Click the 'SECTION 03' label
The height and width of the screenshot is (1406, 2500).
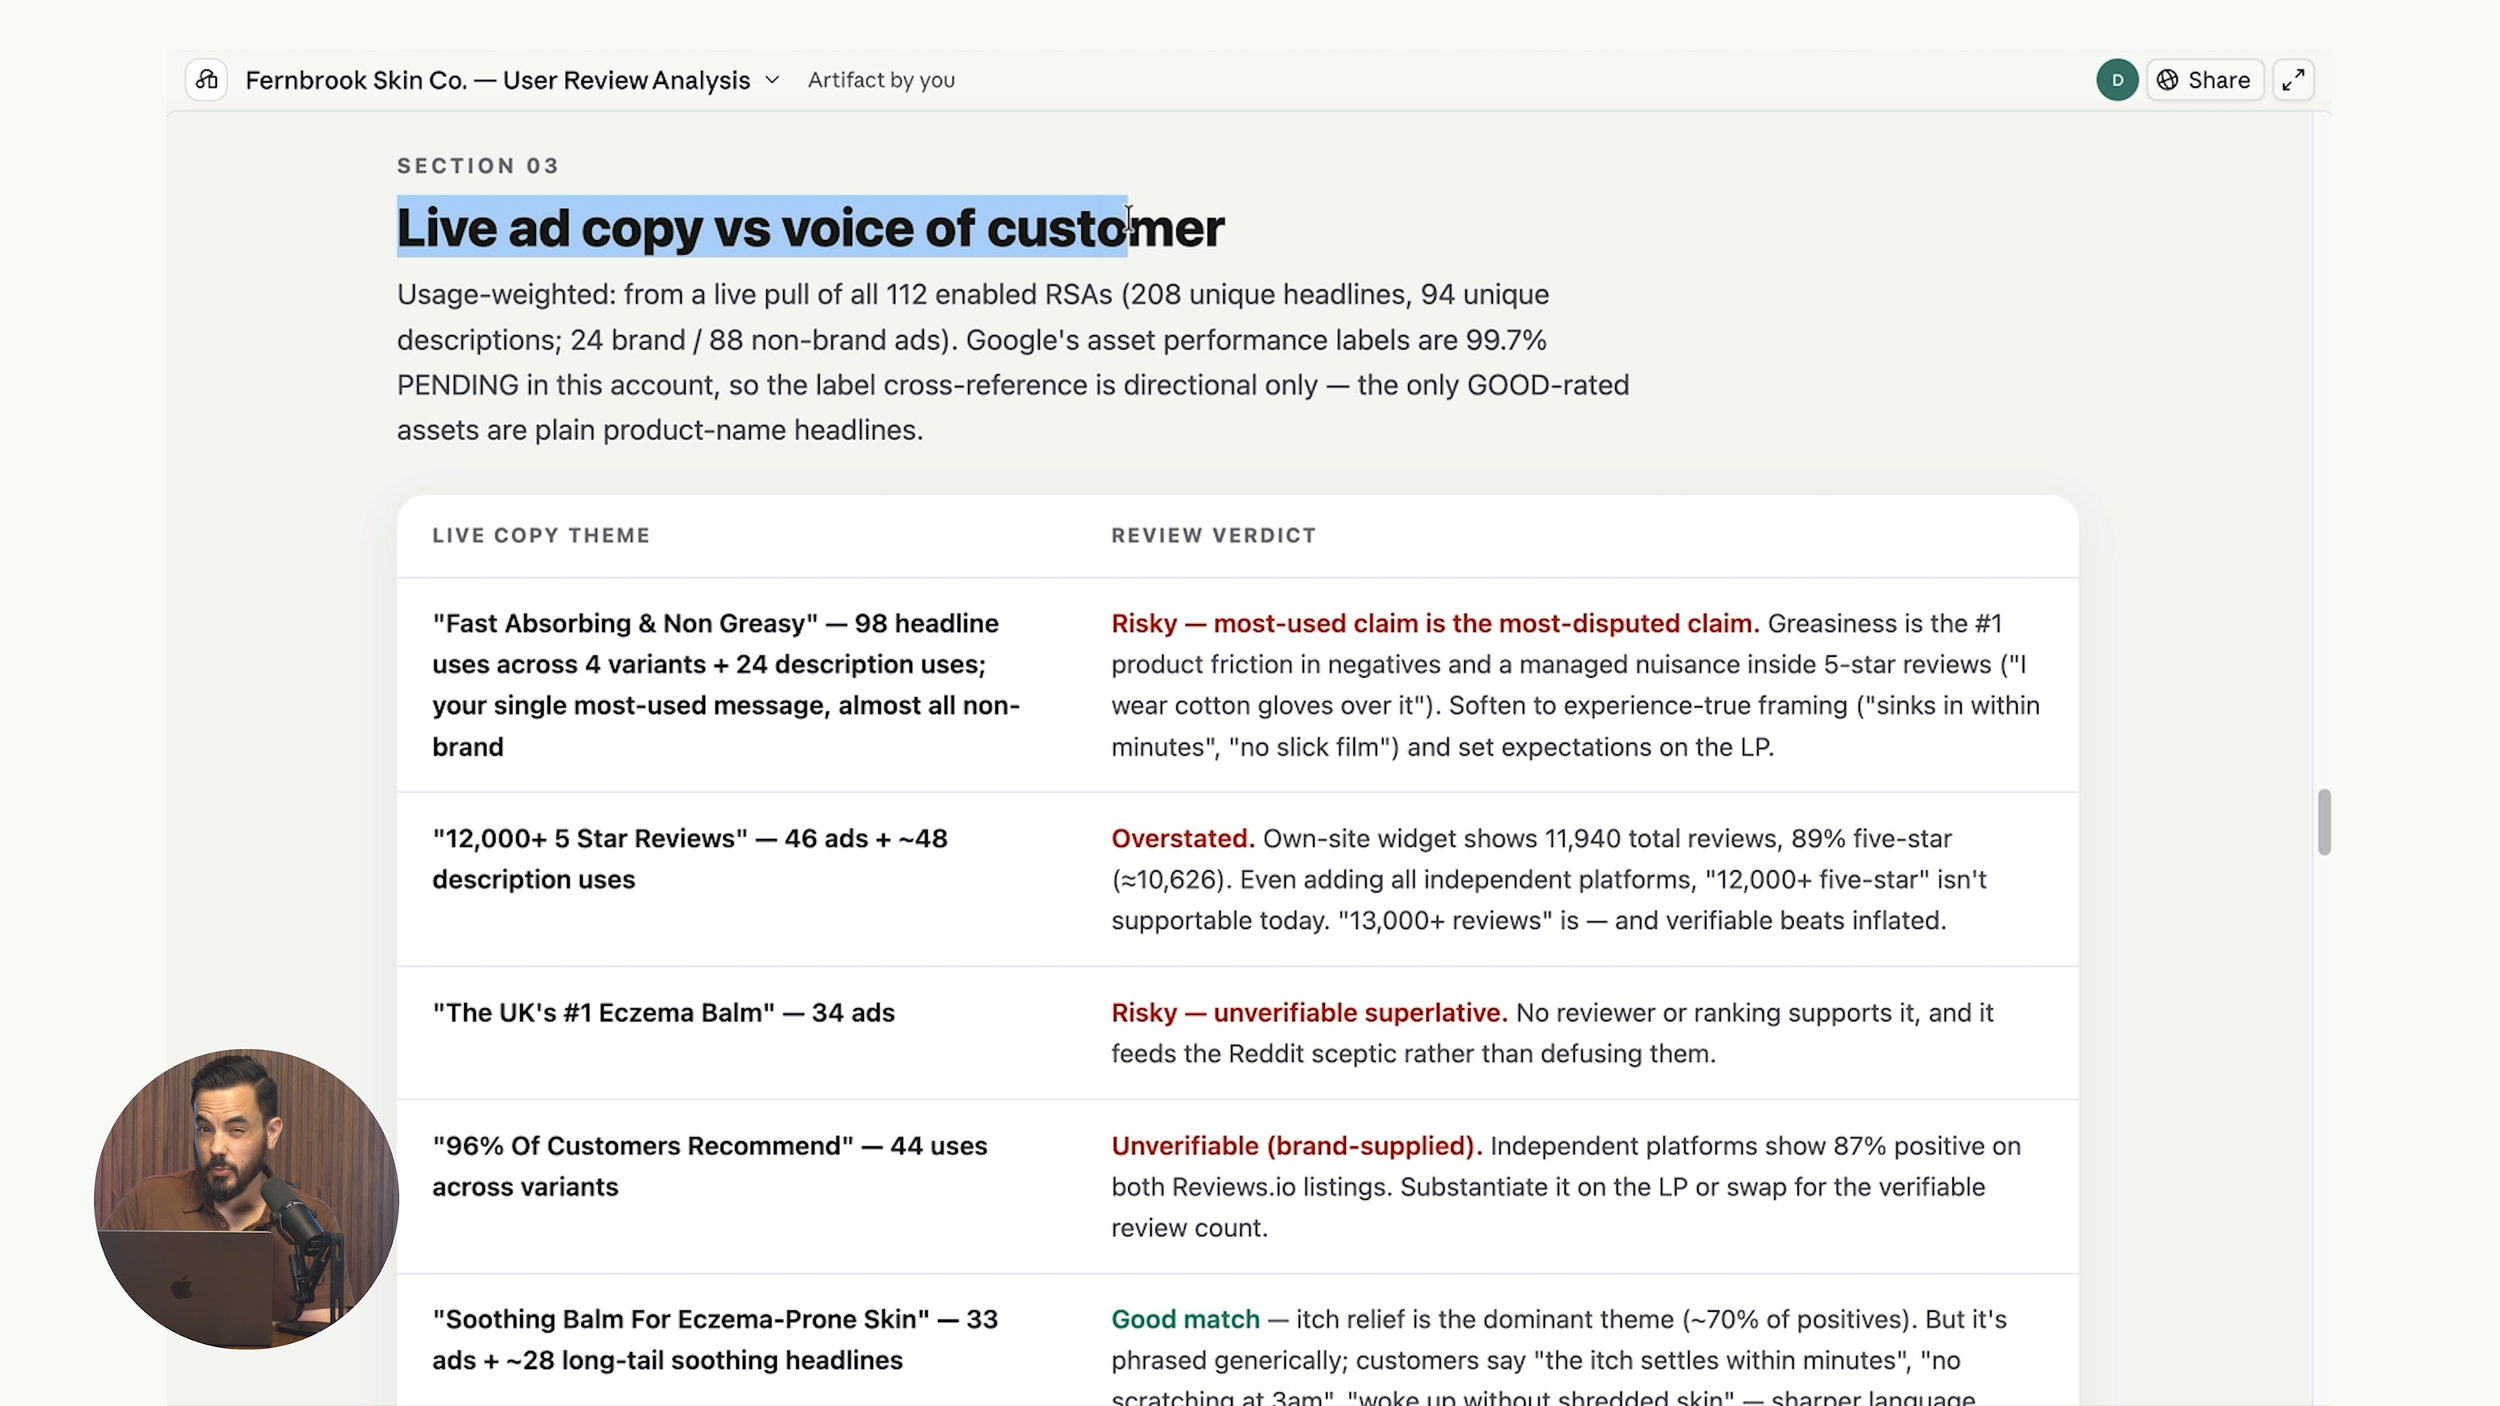pyautogui.click(x=478, y=166)
